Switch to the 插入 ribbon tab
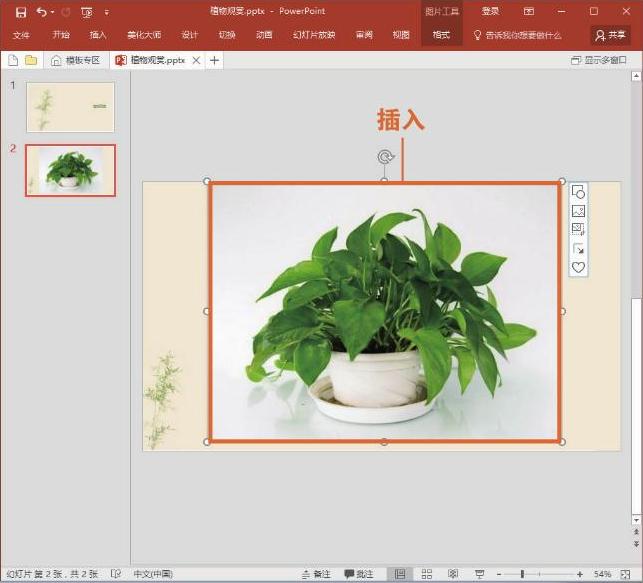 point(98,35)
